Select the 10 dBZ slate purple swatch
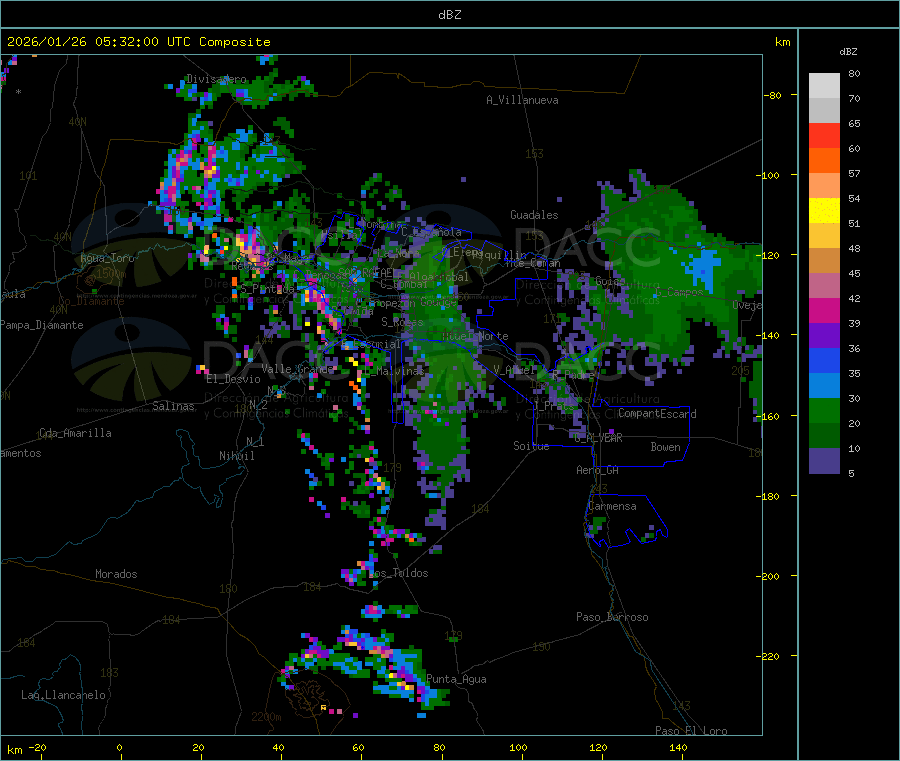 pos(824,461)
